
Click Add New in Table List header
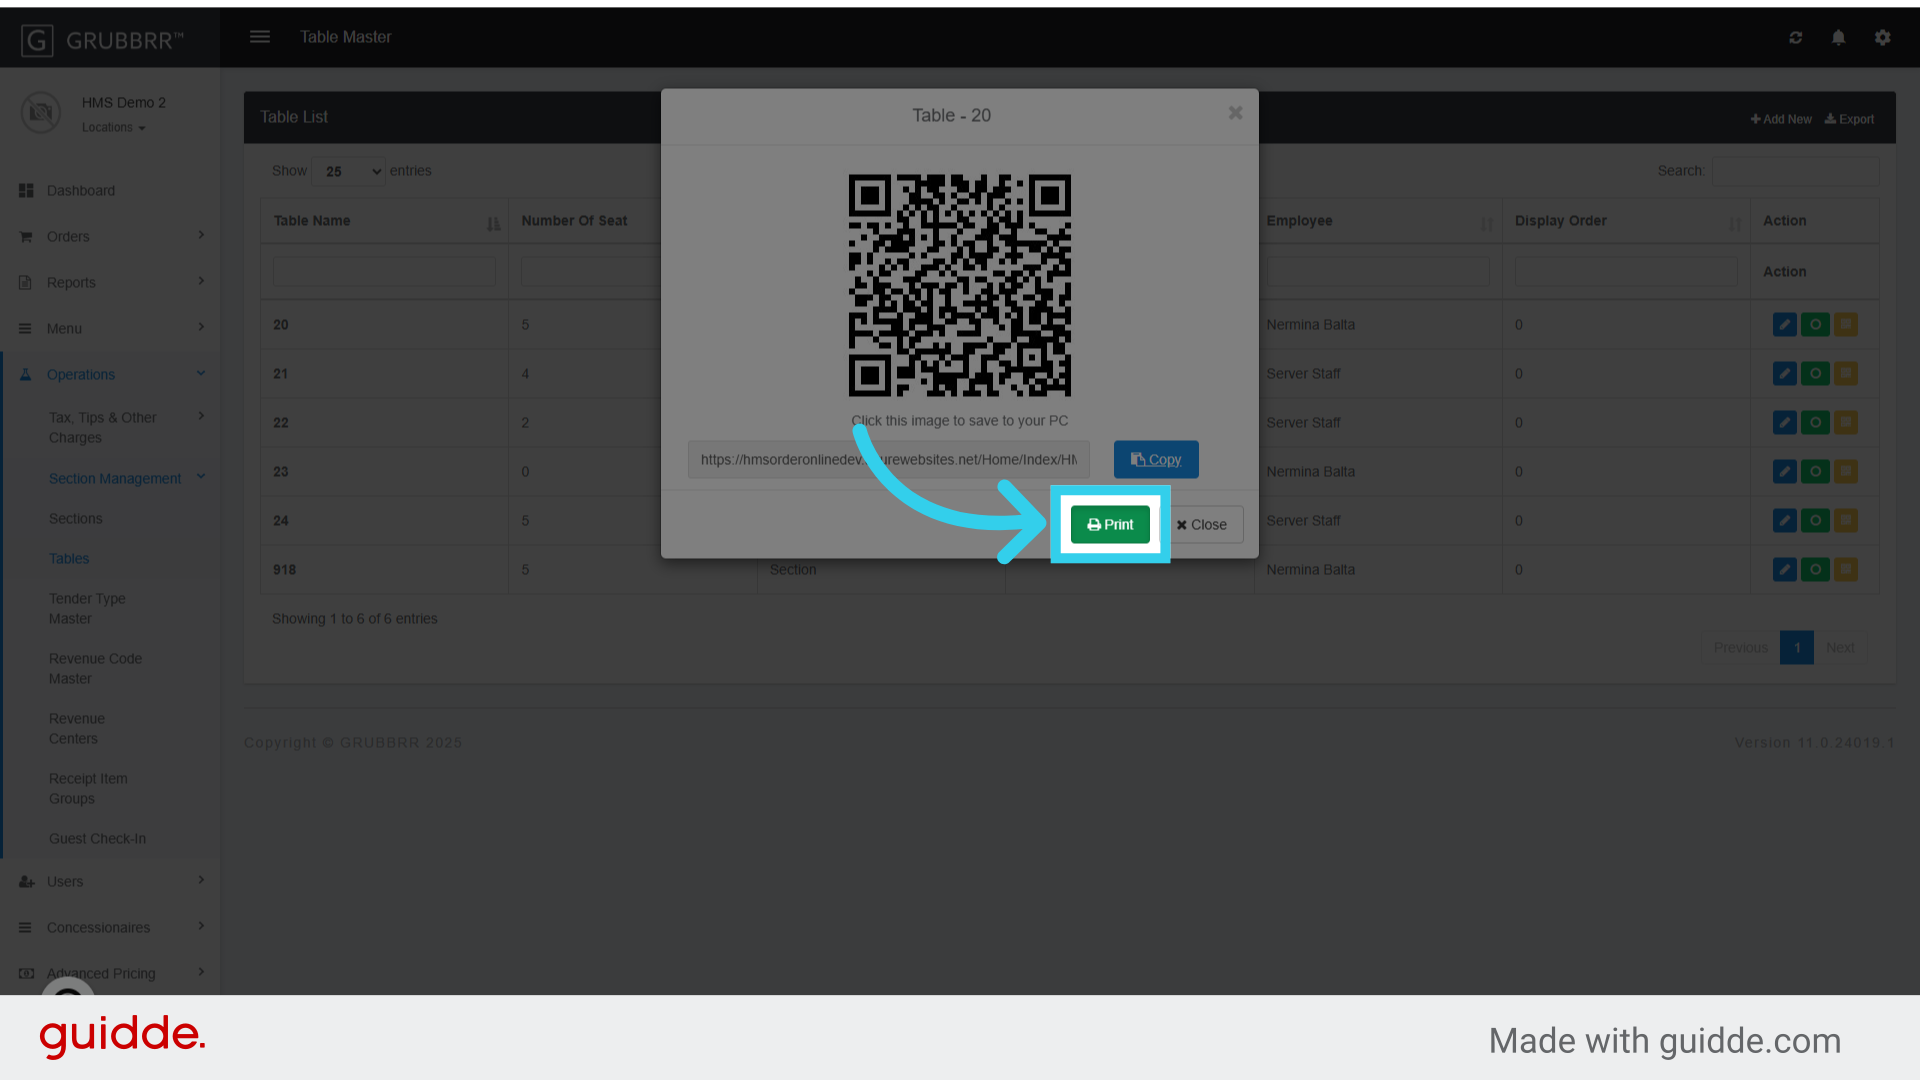(1781, 119)
